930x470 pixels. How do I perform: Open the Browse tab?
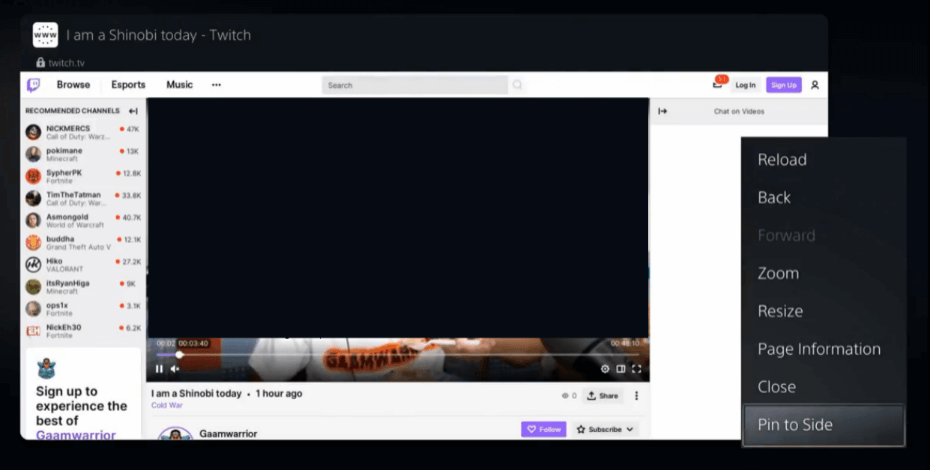(x=74, y=85)
